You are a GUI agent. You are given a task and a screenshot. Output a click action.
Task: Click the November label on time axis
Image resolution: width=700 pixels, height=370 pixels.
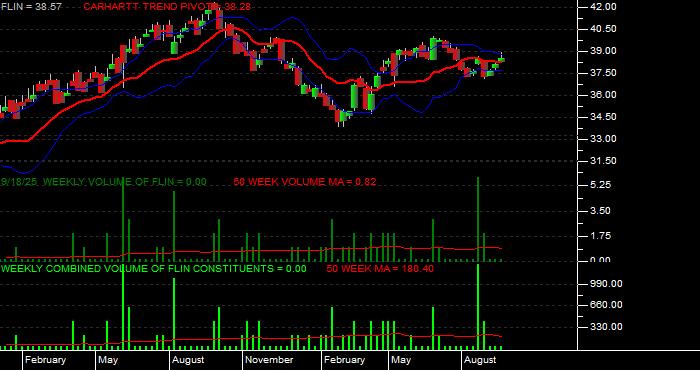(269, 360)
